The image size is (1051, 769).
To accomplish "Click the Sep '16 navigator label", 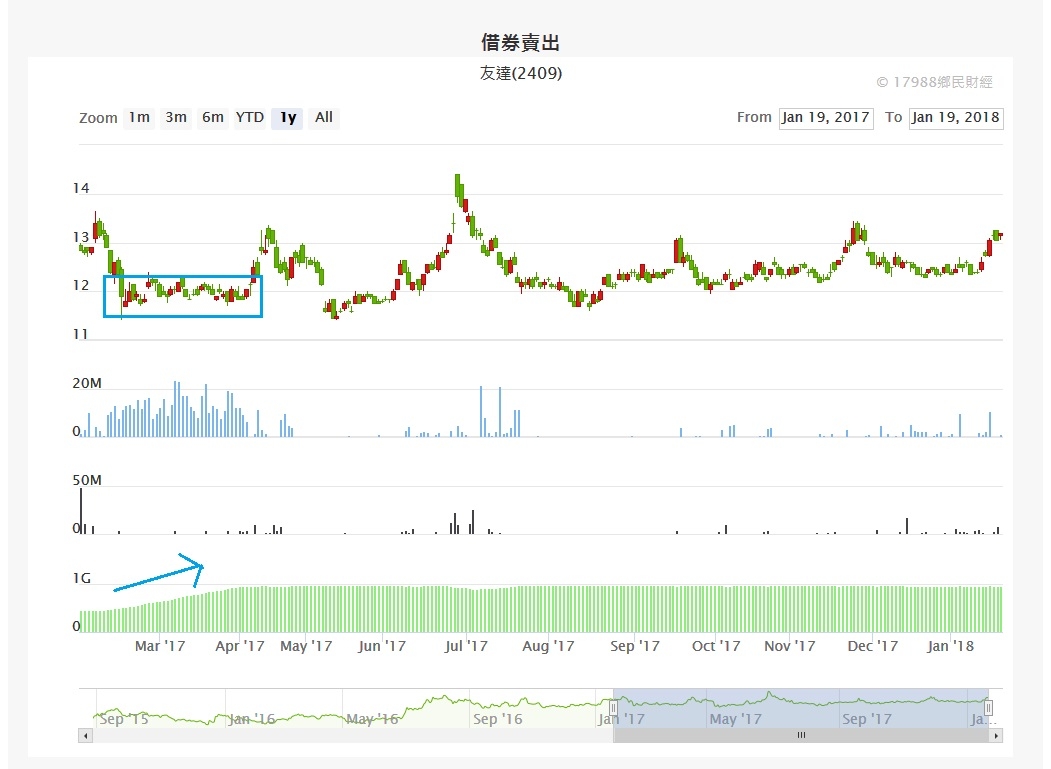I will pos(497,719).
